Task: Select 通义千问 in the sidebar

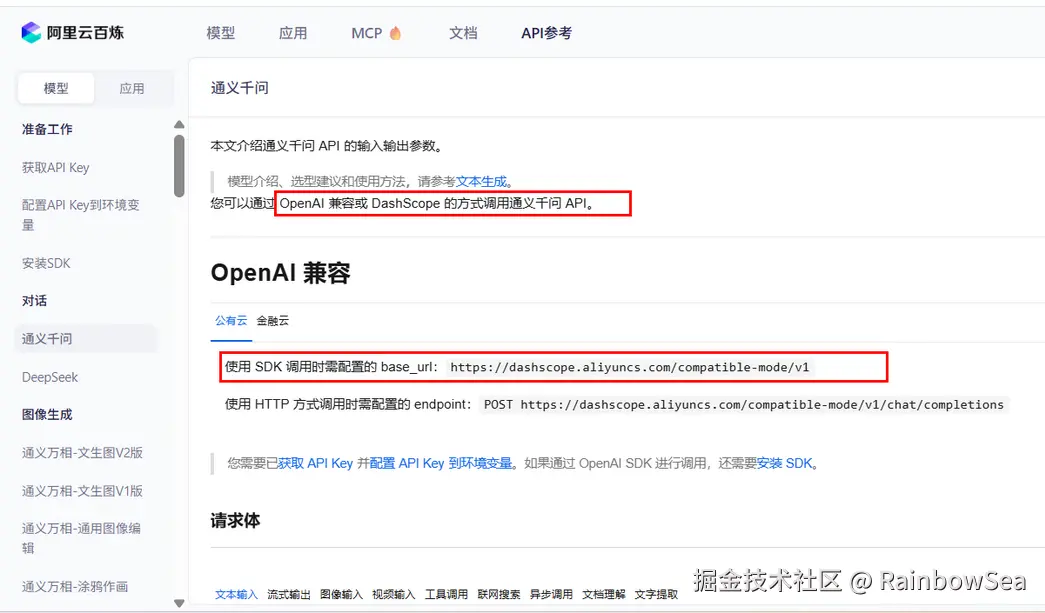Action: pos(86,338)
